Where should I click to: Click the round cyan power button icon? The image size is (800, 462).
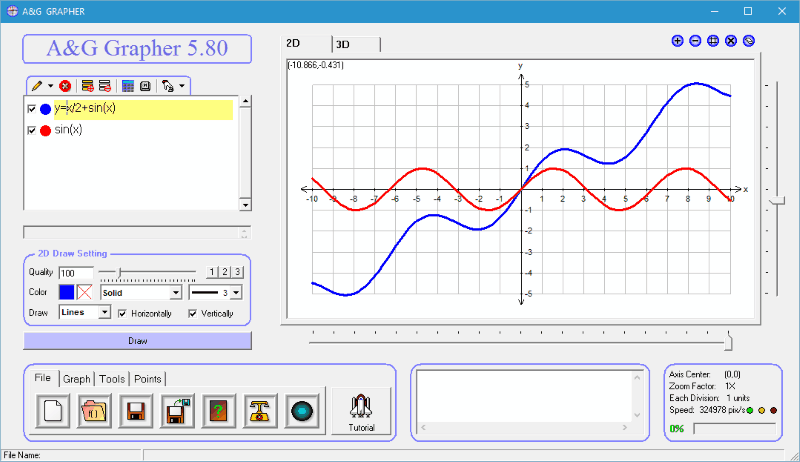point(302,411)
